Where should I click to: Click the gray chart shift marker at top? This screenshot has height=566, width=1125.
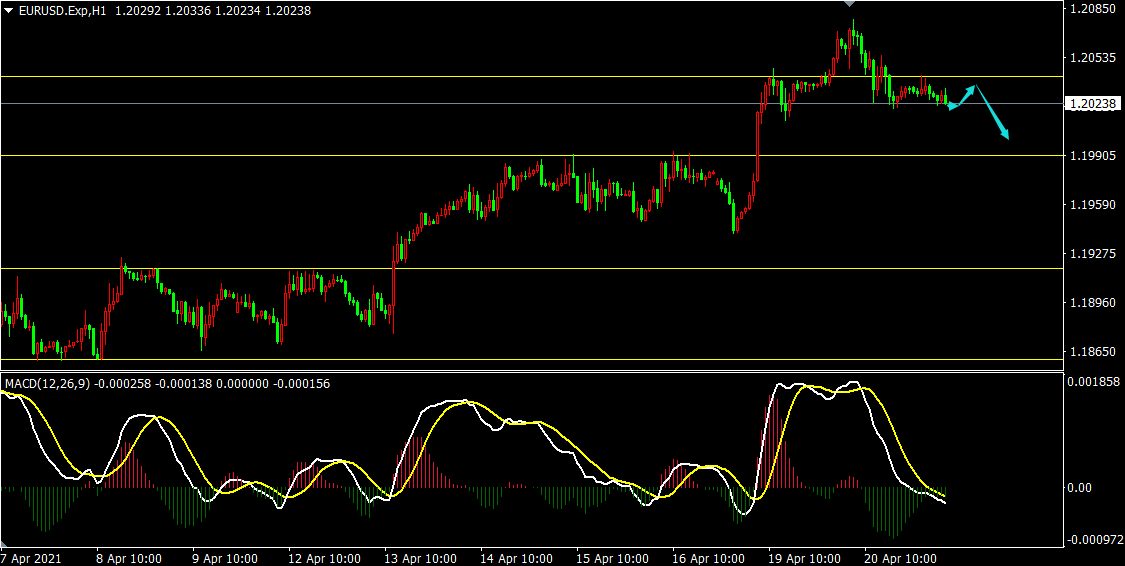[x=849, y=4]
